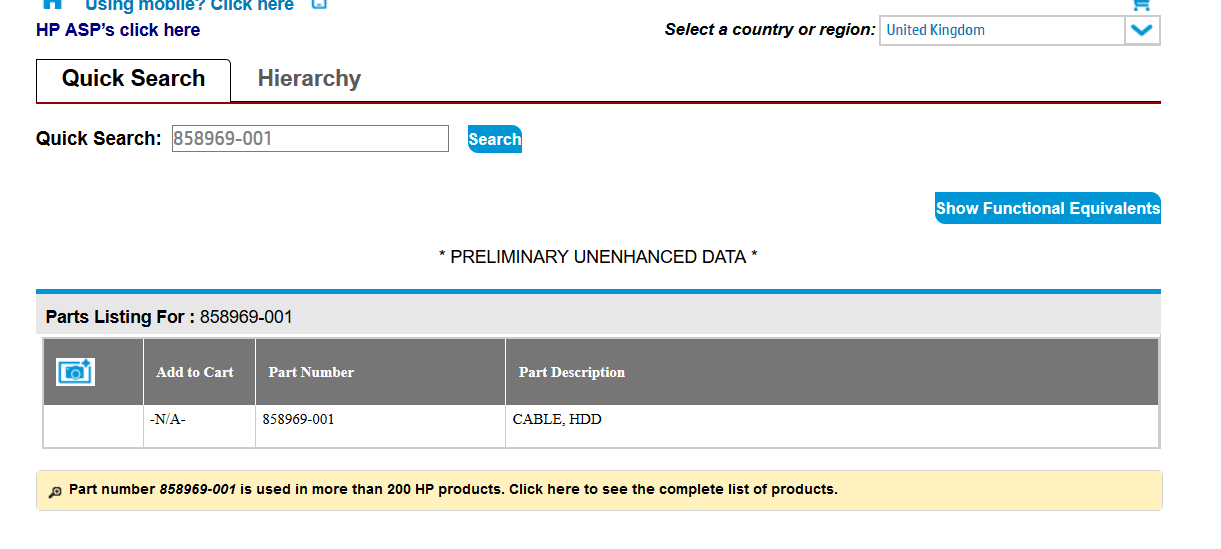Image resolution: width=1221 pixels, height=549 pixels.
Task: Click the Part Number column header
Action: click(x=311, y=372)
